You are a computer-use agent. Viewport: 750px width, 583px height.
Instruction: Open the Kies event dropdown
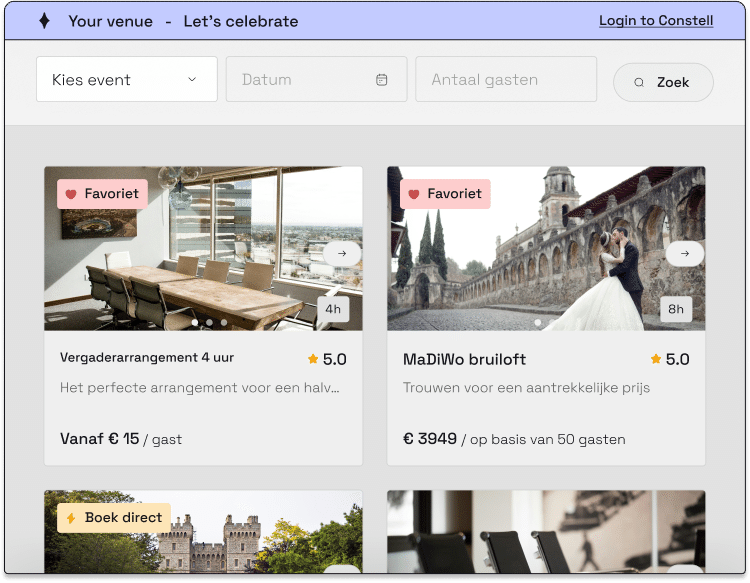pos(126,80)
